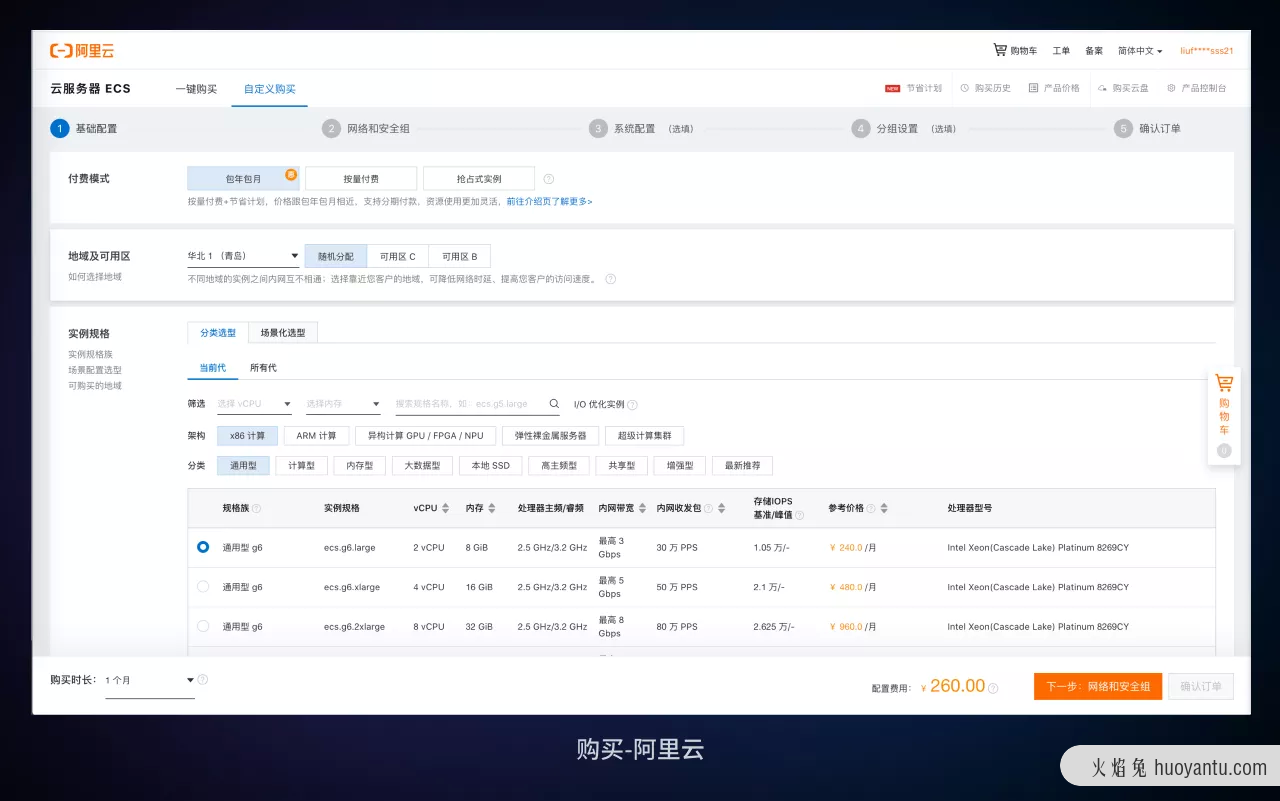Viewport: 1280px width, 801px height.
Task: Click help icon beside 内网收发包 header
Action: (709, 508)
